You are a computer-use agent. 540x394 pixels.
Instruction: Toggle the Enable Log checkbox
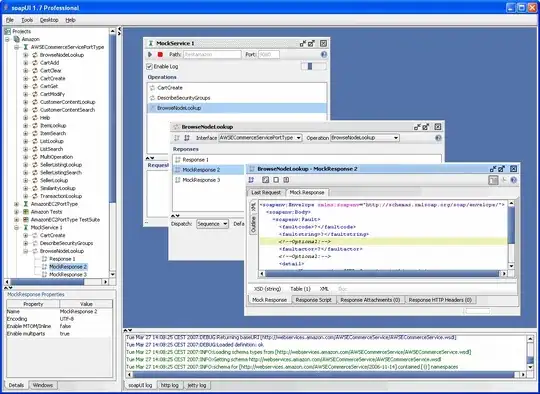149,66
